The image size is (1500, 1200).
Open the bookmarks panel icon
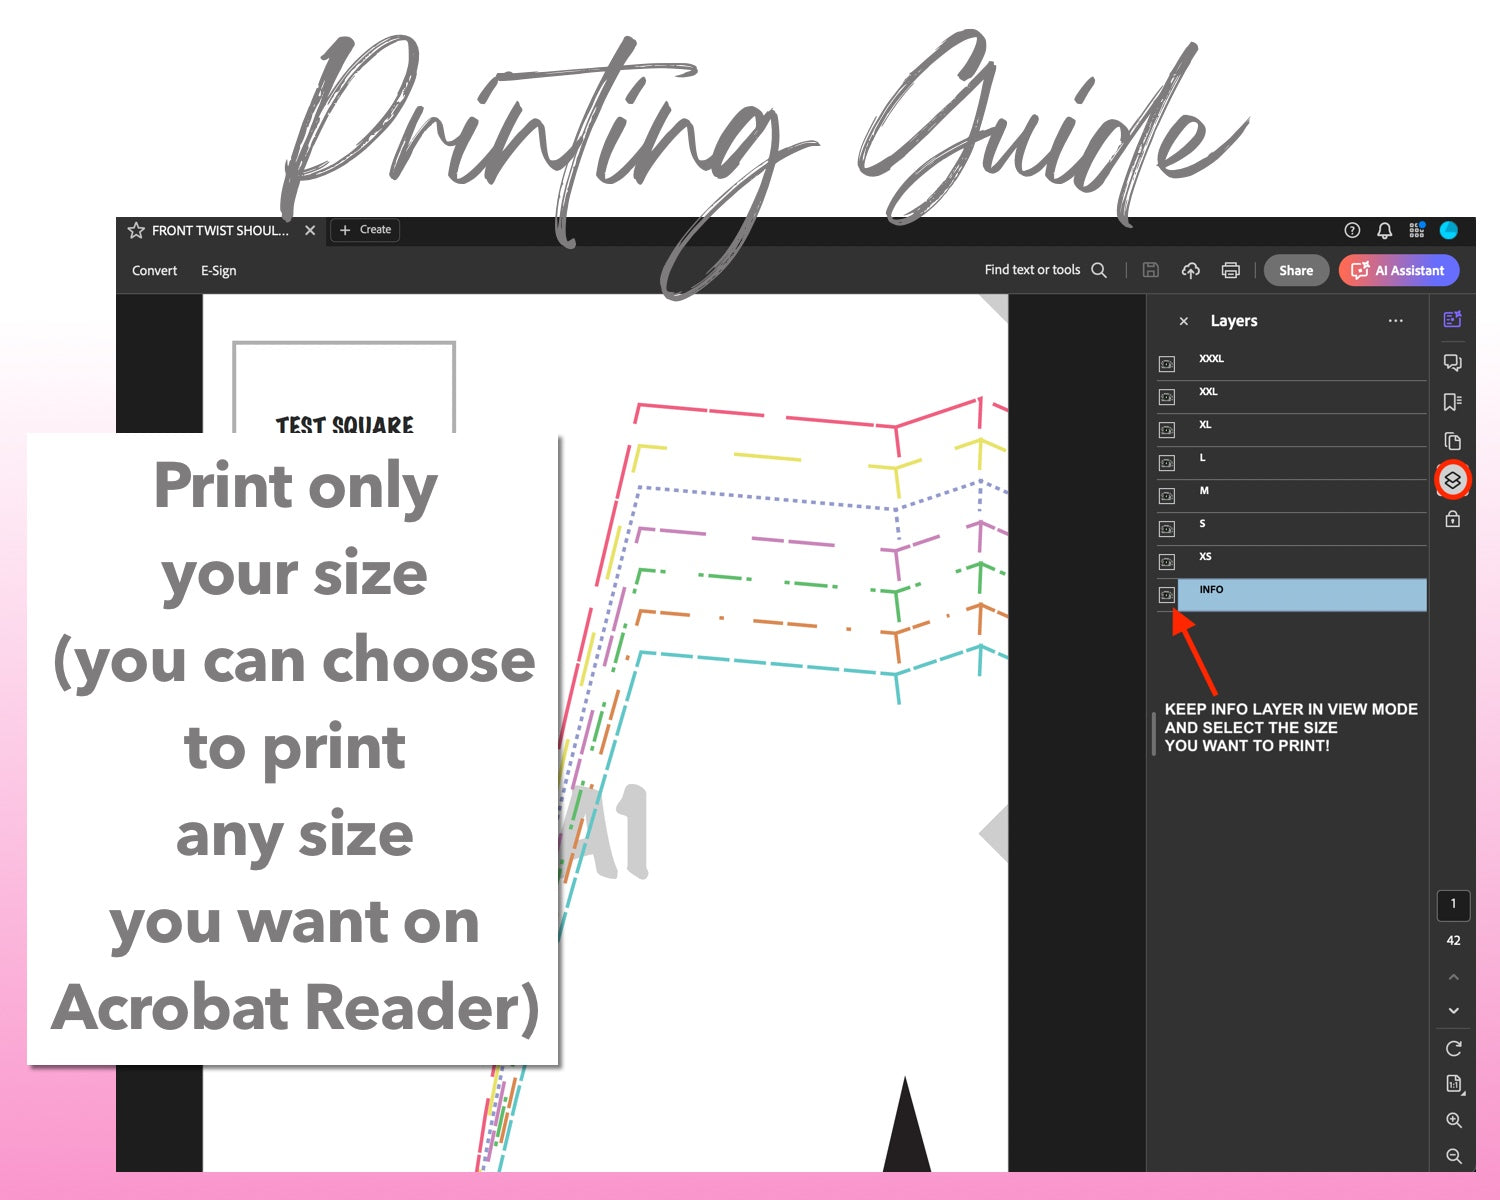tap(1453, 401)
